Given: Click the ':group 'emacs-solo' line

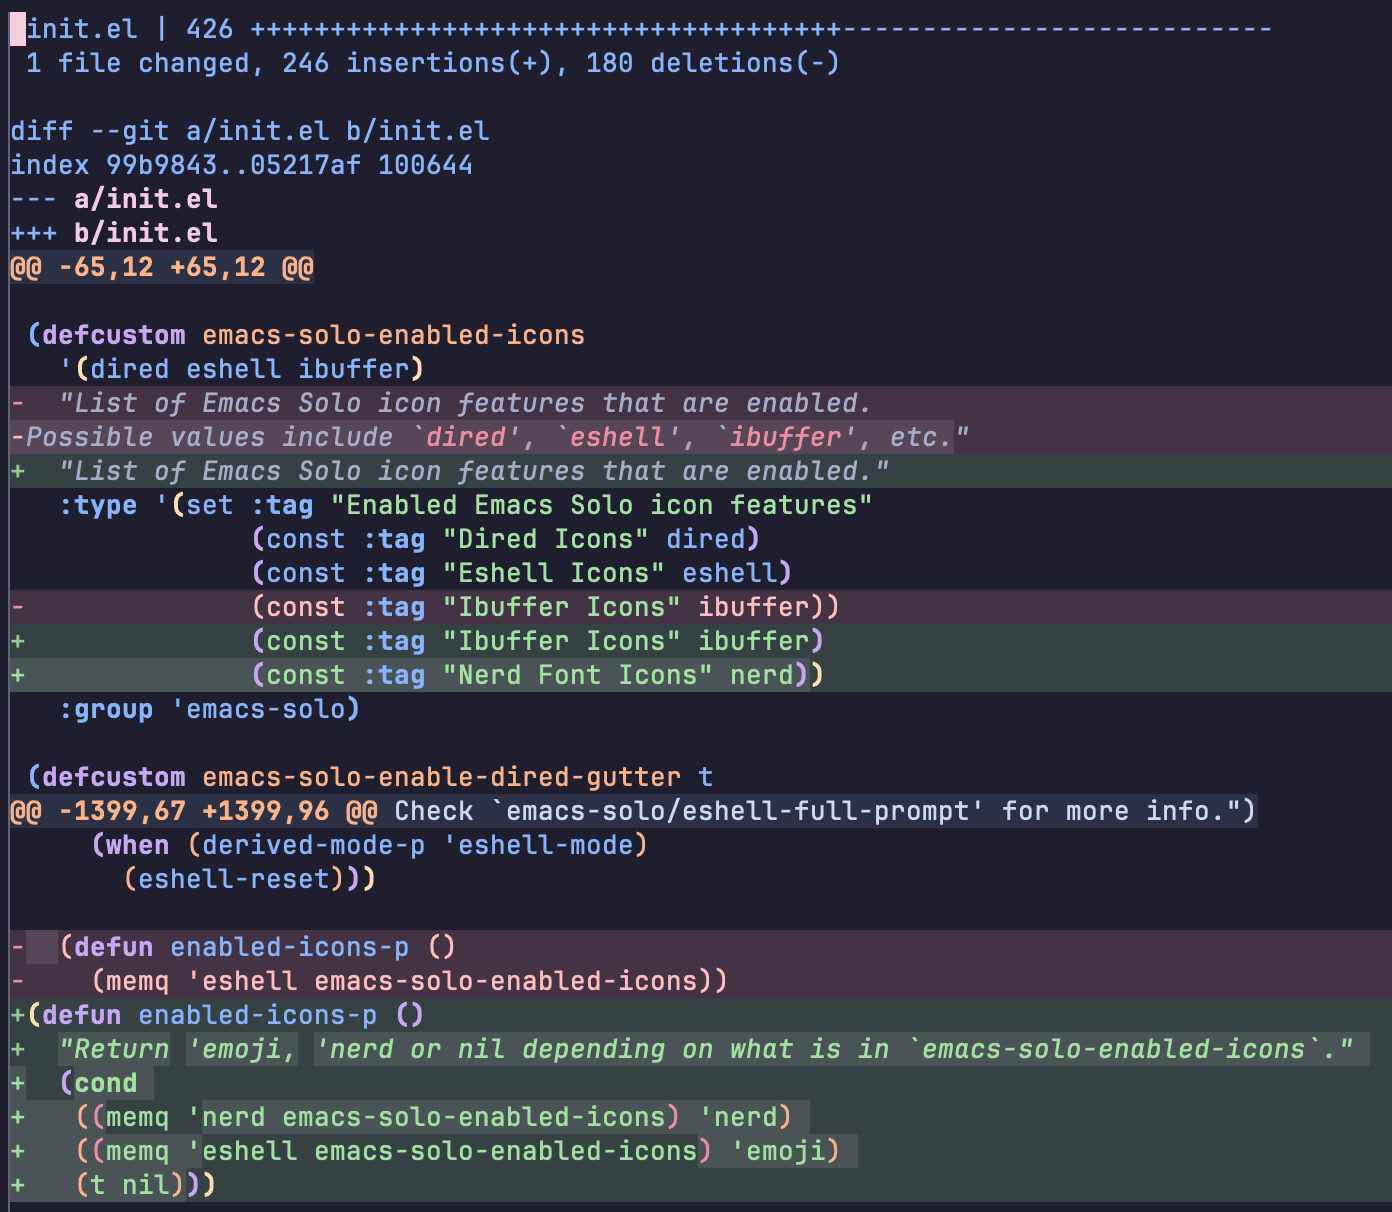Looking at the screenshot, I should point(209,709).
